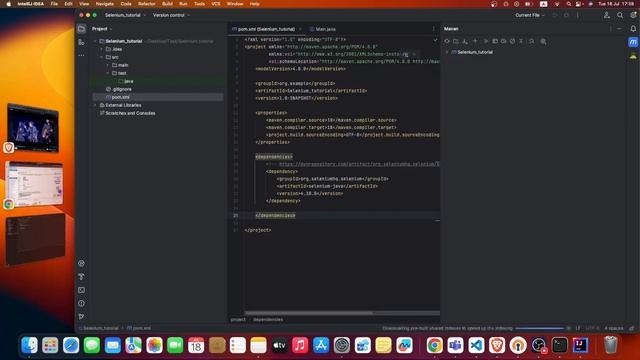Click the Run button in title bar
This screenshot has height=360, width=640.
click(555, 15)
